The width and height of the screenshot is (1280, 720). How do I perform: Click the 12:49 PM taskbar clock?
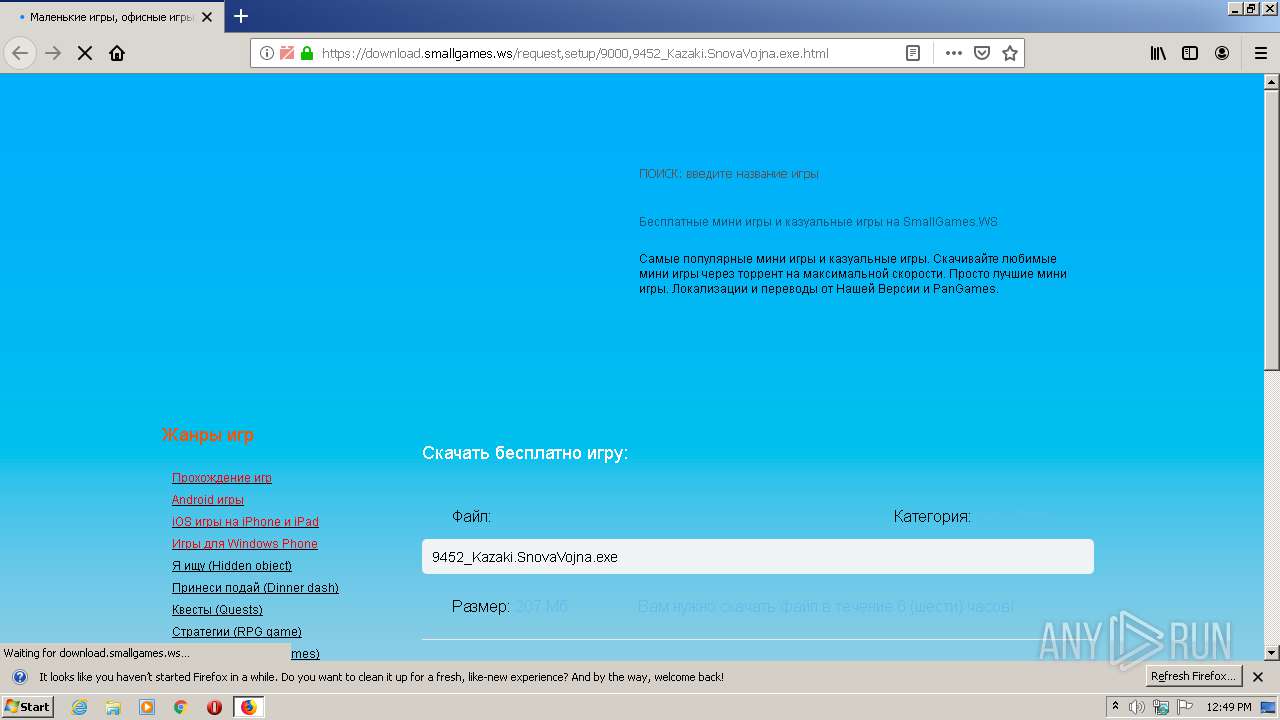(x=1229, y=707)
